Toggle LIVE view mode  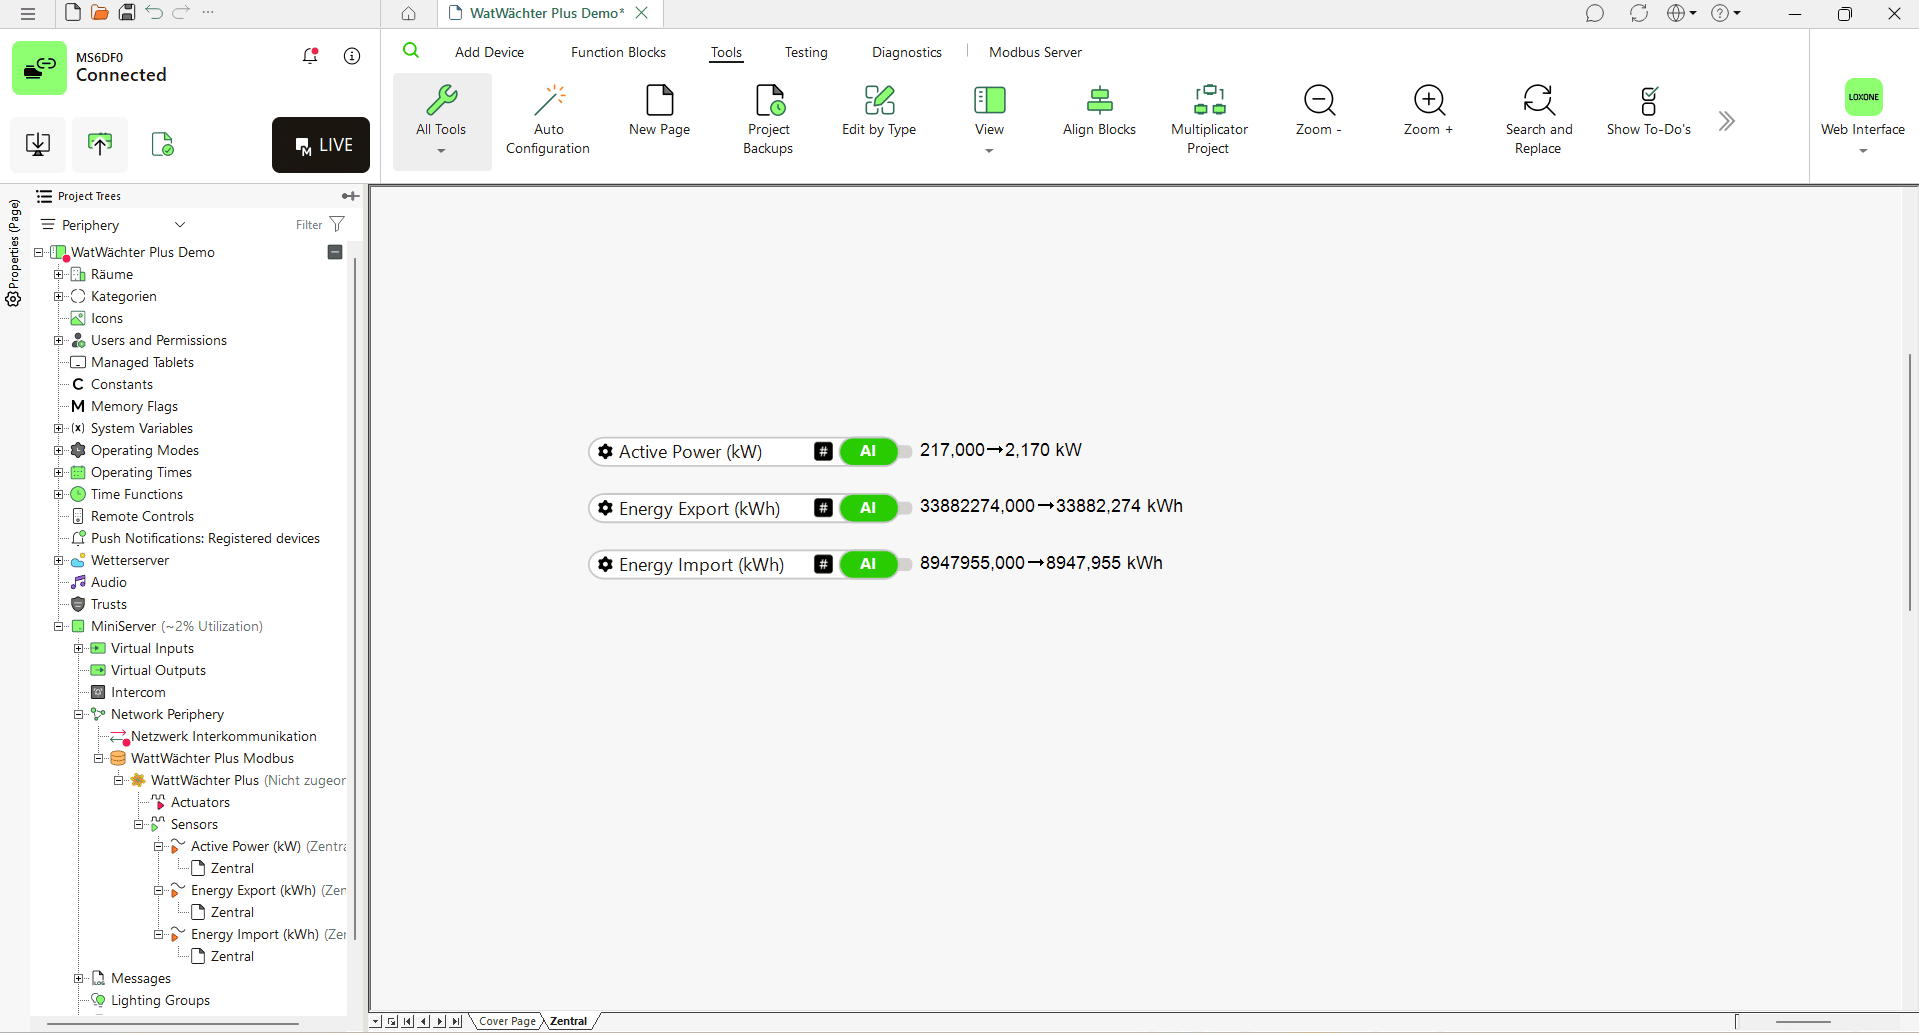point(321,145)
